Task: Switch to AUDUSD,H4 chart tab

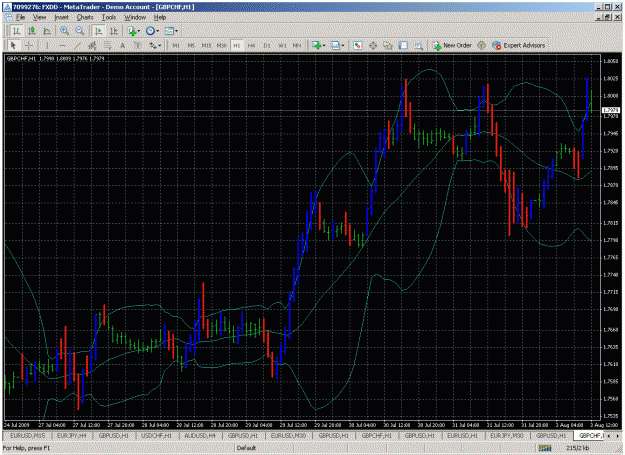Action: tap(199, 436)
